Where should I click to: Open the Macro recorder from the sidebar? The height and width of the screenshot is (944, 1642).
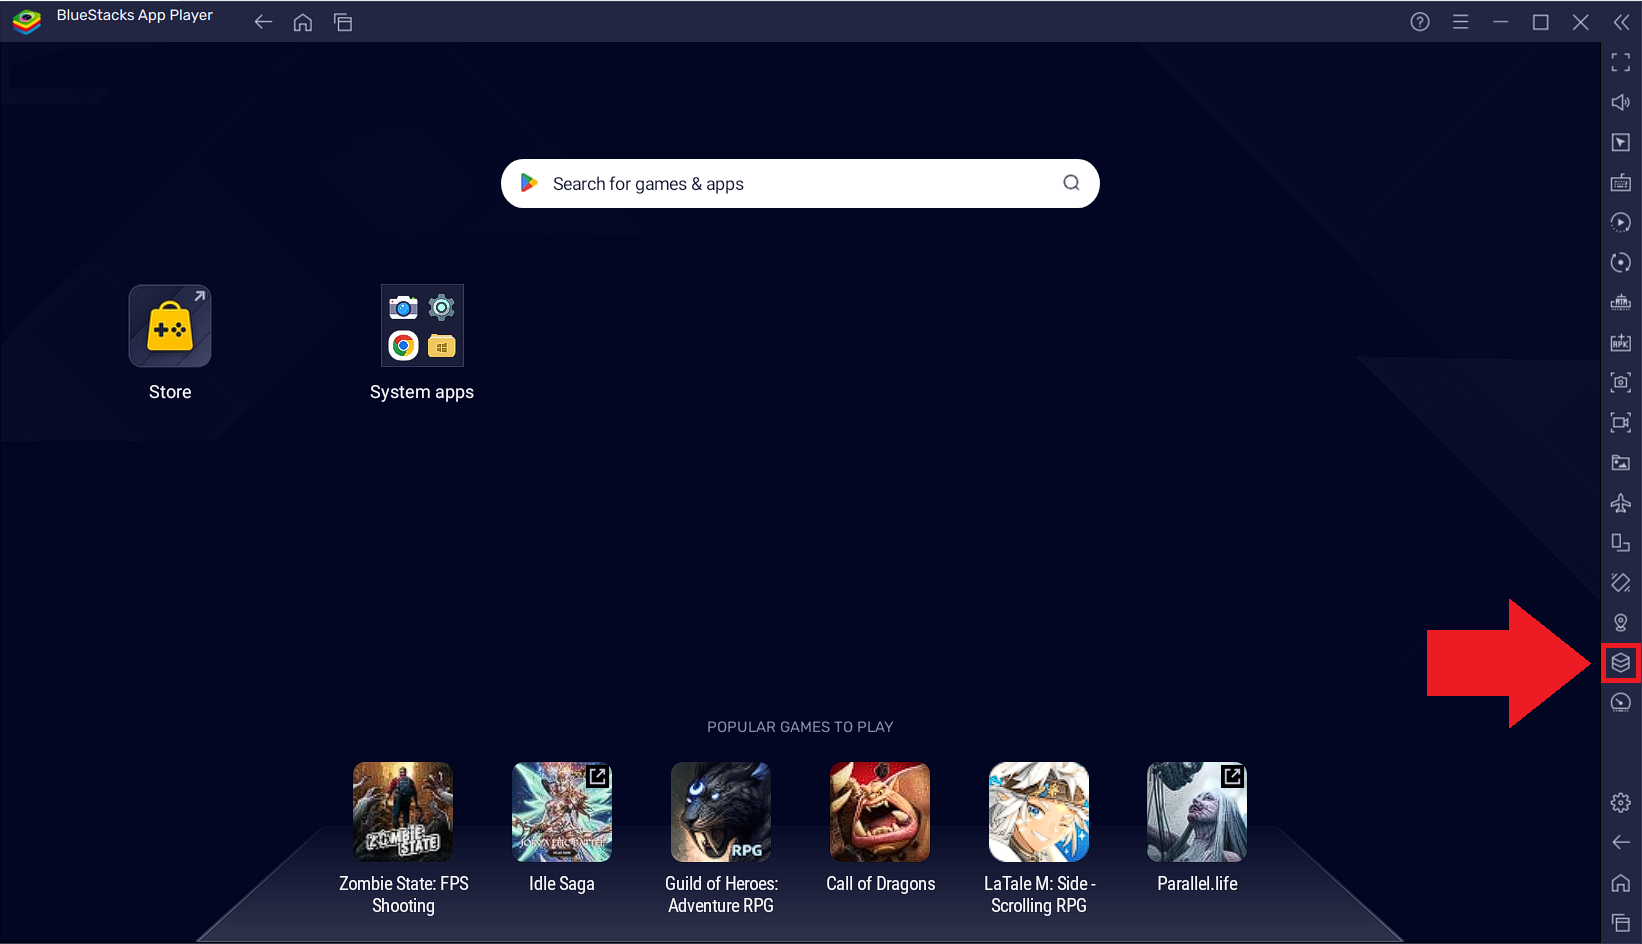coord(1621,222)
